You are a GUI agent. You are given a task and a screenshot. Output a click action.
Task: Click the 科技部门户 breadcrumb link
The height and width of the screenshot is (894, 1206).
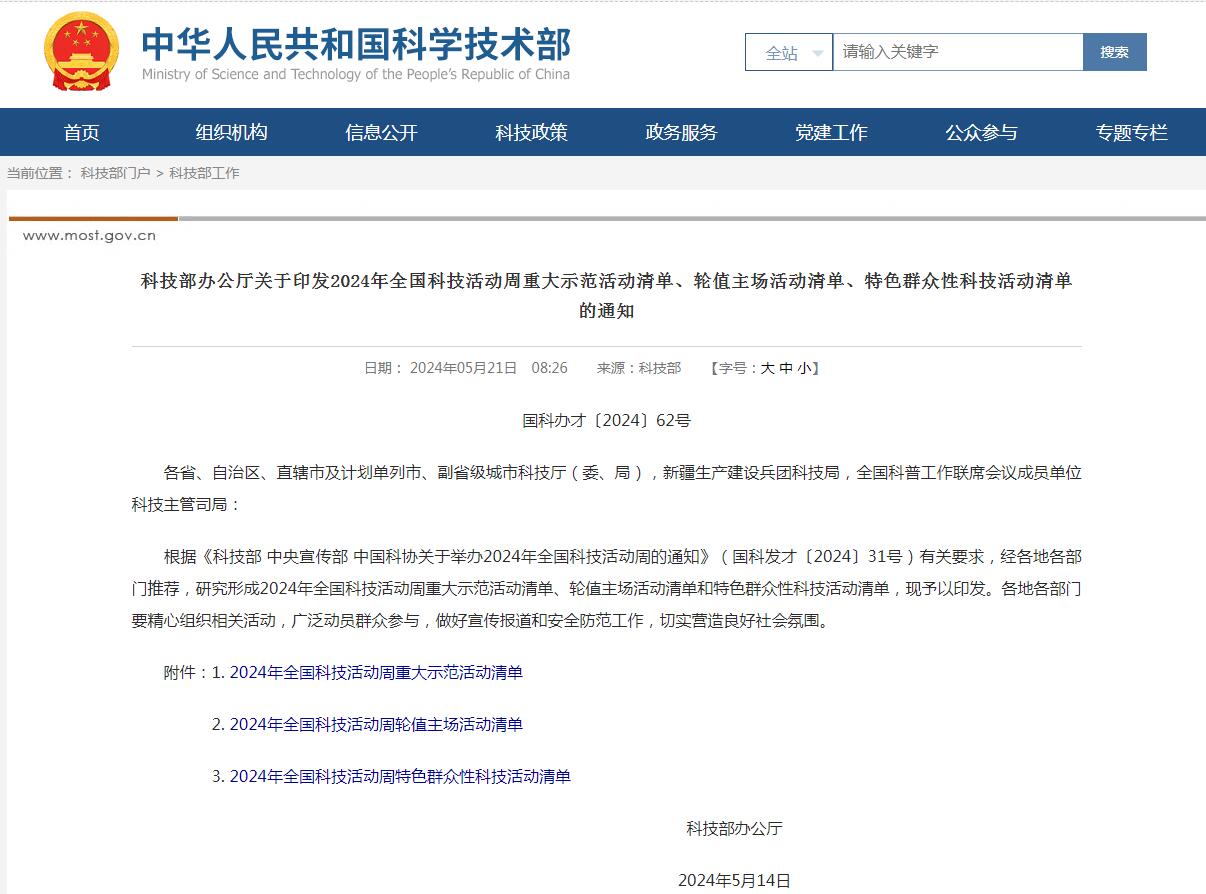click(x=116, y=173)
